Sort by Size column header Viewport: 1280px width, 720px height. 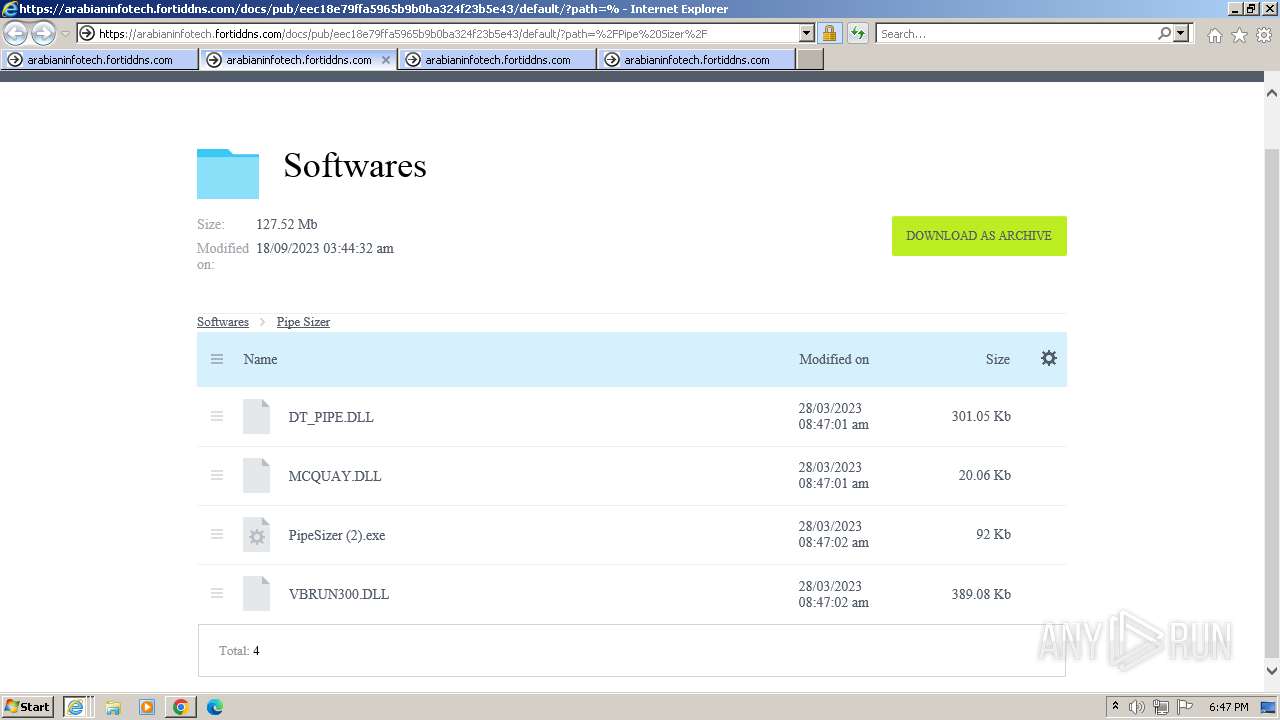[x=998, y=359]
